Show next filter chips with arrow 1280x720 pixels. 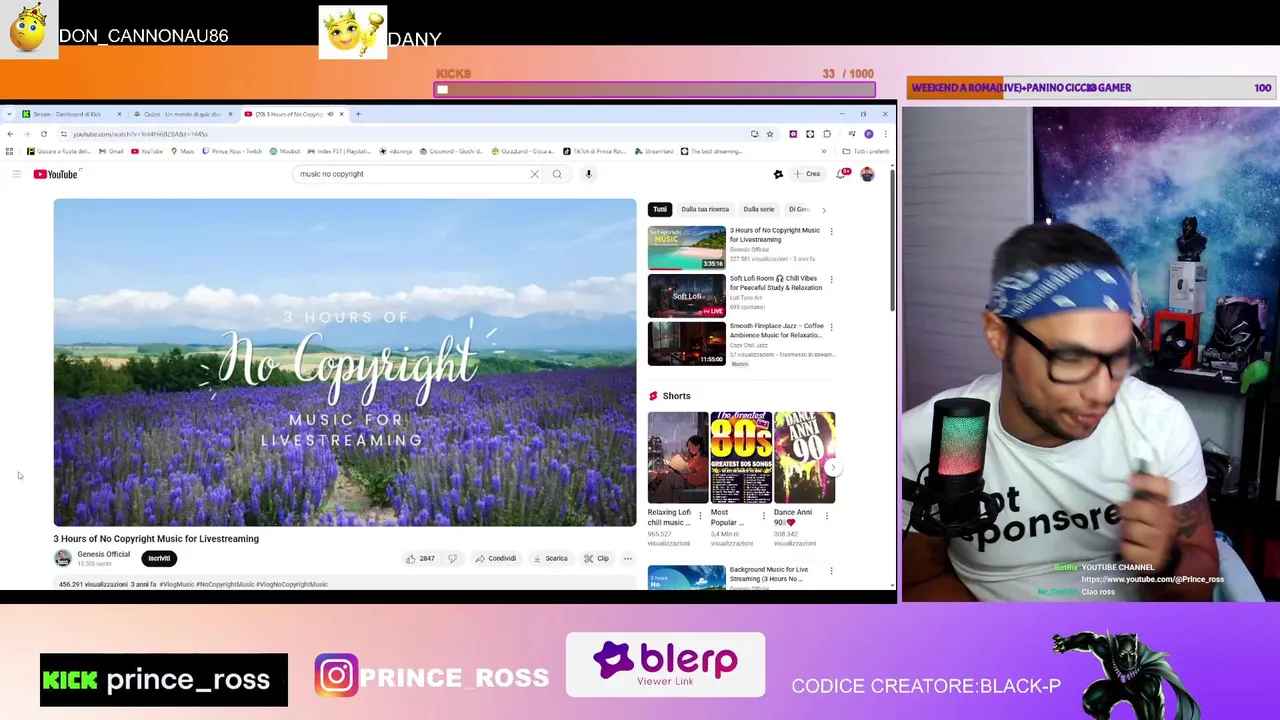(x=824, y=209)
